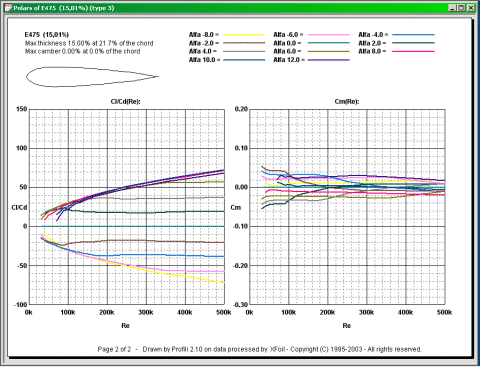The height and width of the screenshot is (367, 480).
Task: Click the '500k' tick under the Cm chart
Action: [445, 312]
